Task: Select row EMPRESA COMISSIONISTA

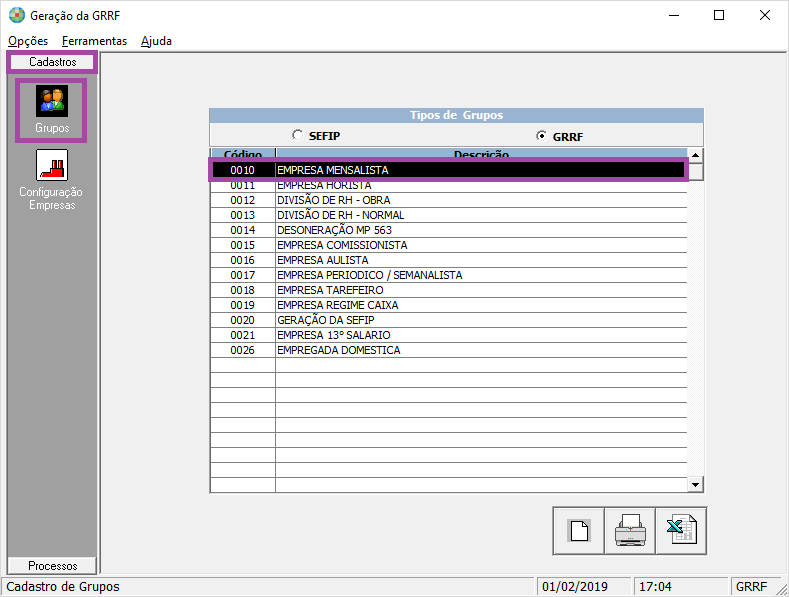Action: 449,245
